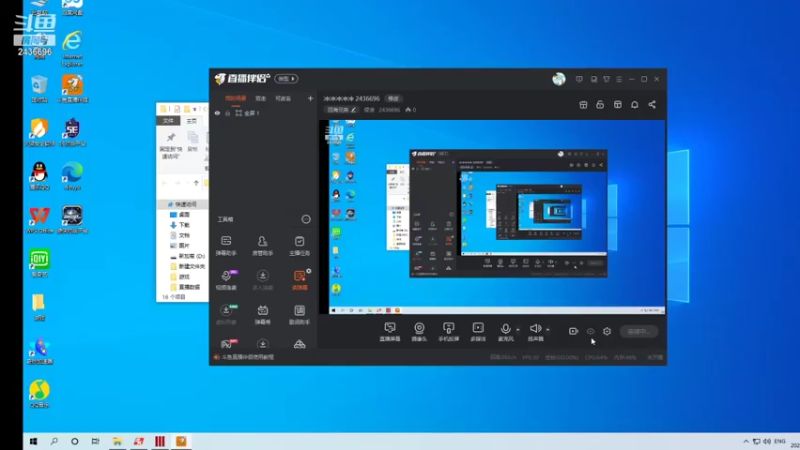Add phone screen-cast source

tap(448, 332)
